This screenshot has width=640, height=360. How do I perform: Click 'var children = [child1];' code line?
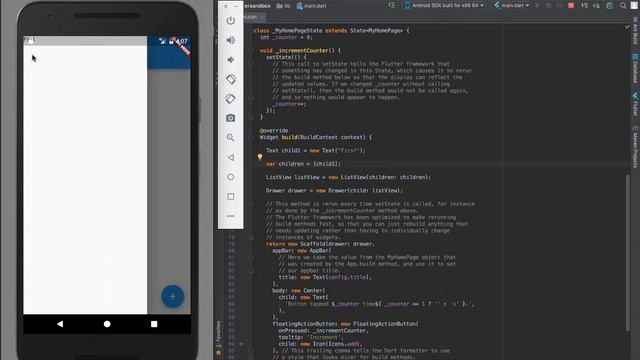[303, 164]
